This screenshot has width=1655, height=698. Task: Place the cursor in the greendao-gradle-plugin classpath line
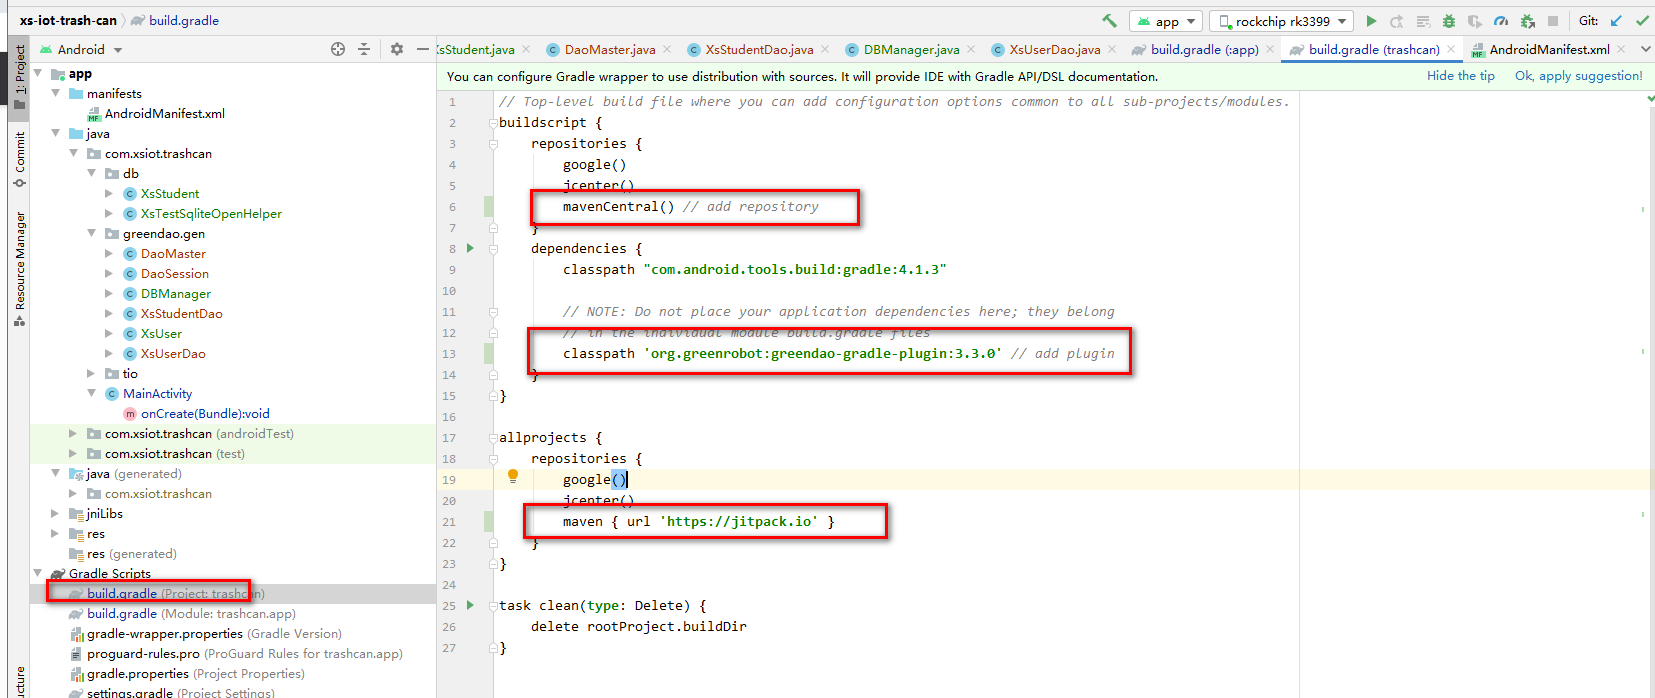click(x=838, y=353)
